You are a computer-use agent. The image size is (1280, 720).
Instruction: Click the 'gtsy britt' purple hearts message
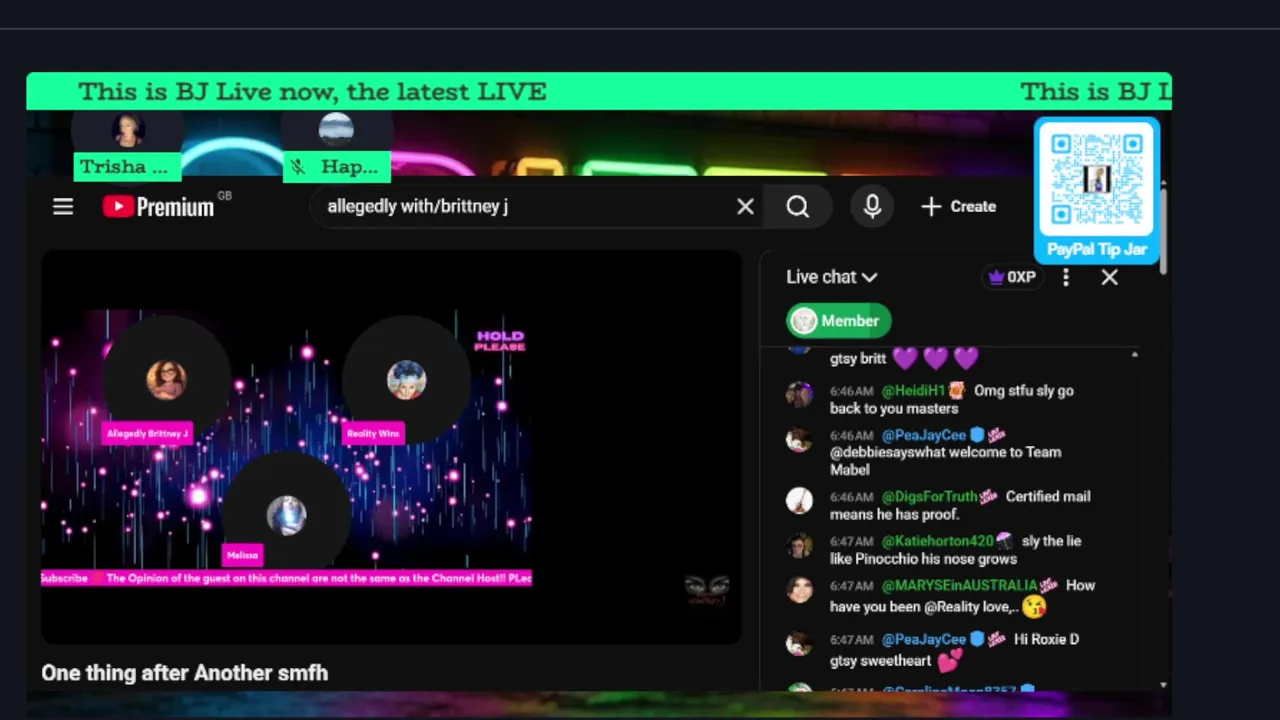point(905,358)
